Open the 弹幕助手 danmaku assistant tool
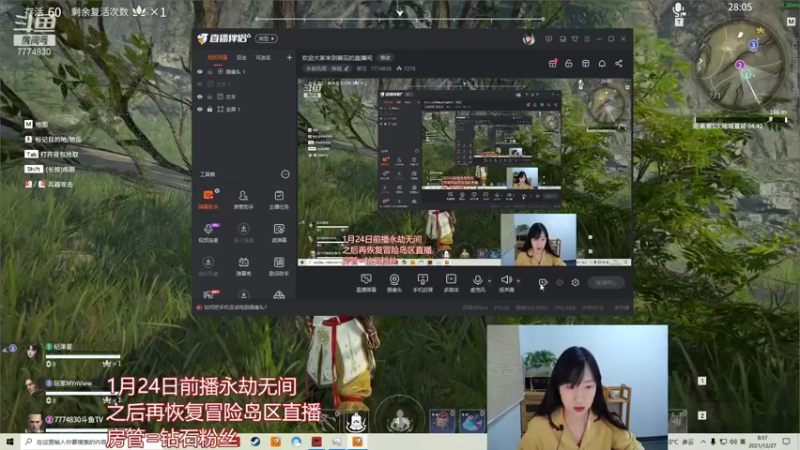Image resolution: width=800 pixels, height=450 pixels. [208, 199]
